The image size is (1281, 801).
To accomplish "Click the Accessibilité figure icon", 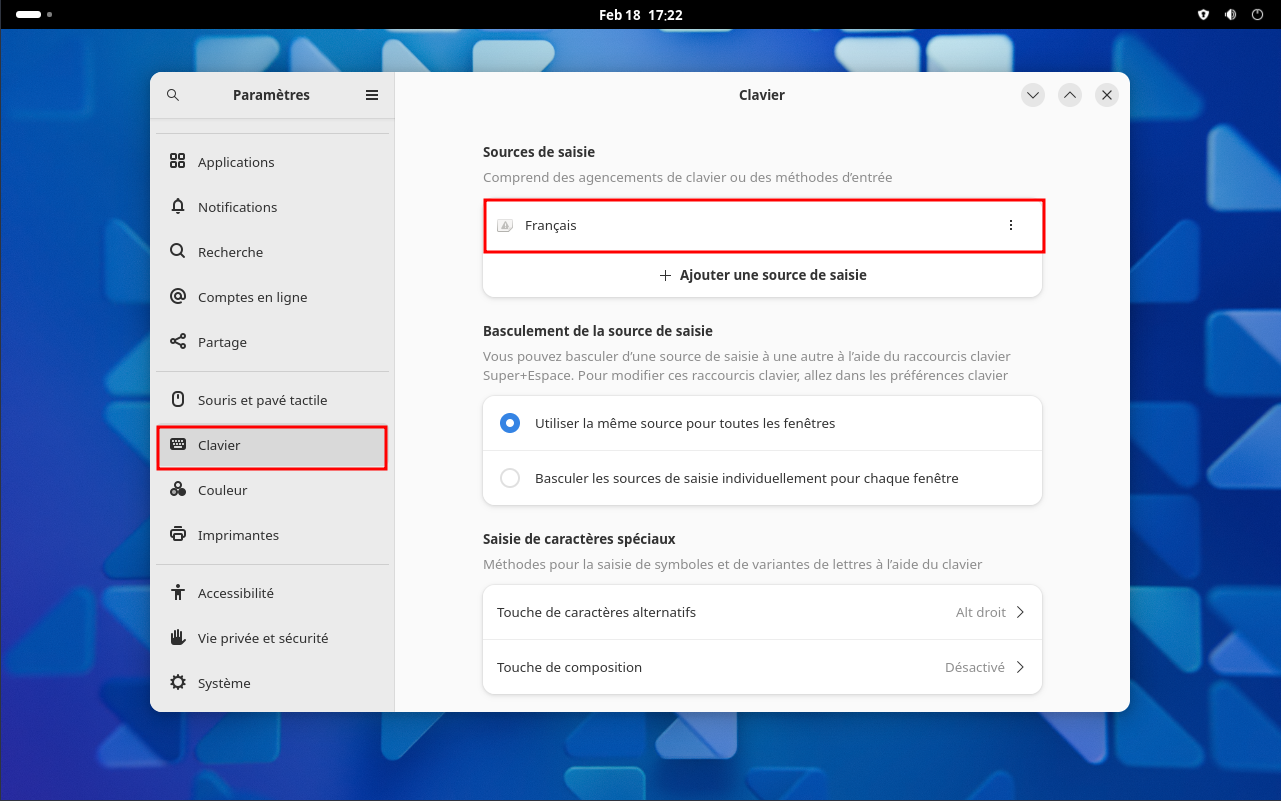I will (178, 593).
